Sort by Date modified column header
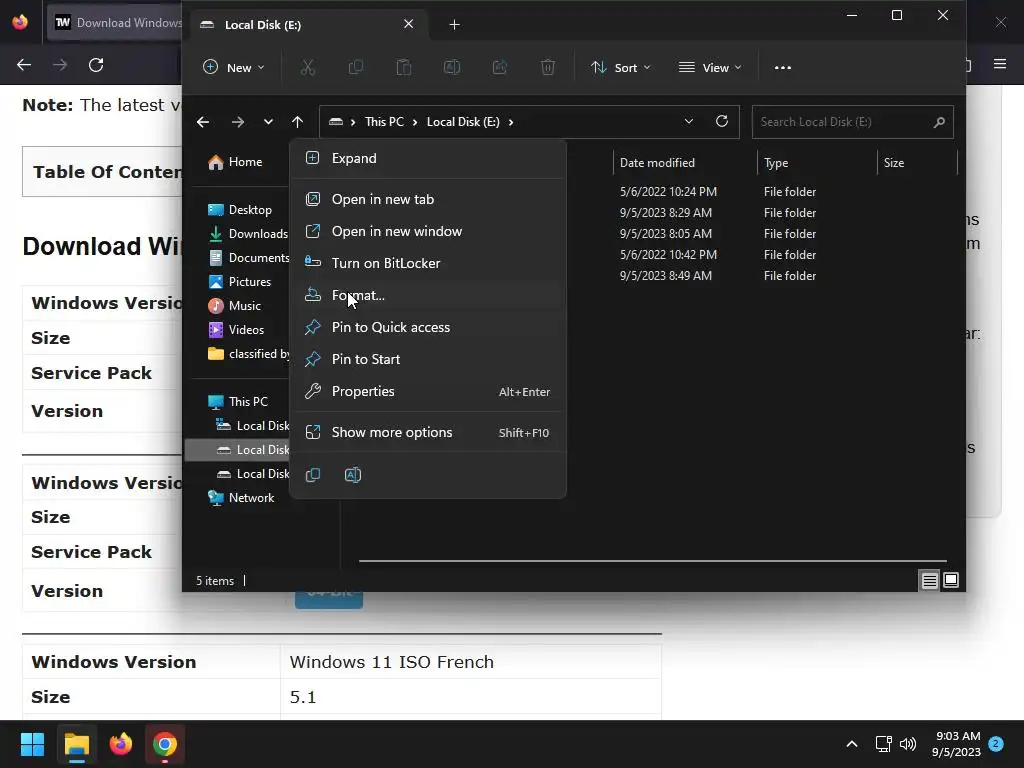 click(x=684, y=163)
